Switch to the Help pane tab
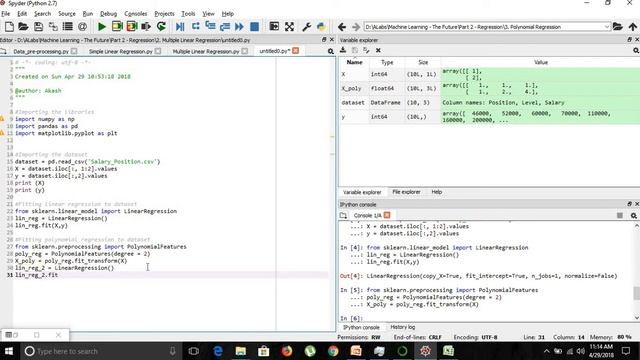This screenshot has height=360, width=640. [x=437, y=192]
